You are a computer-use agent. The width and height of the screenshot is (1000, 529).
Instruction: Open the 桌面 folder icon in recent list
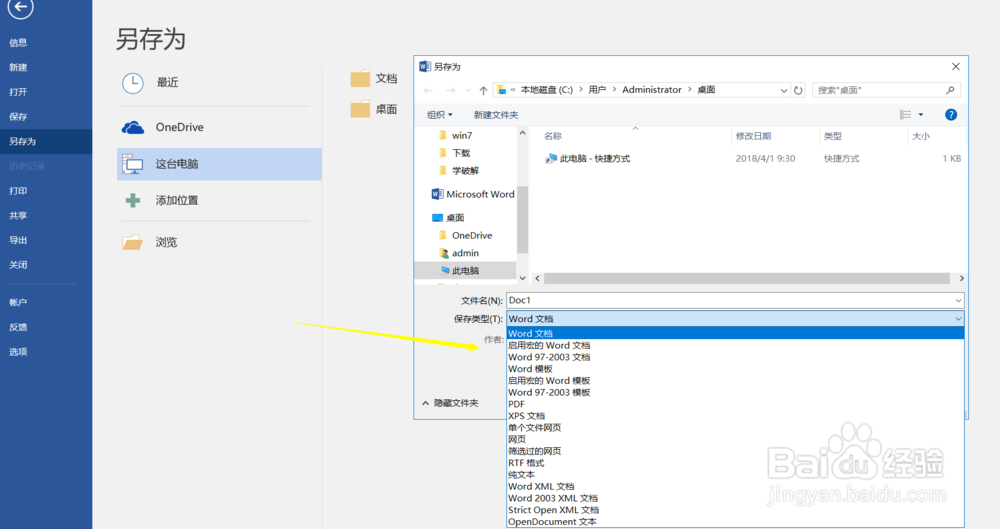pyautogui.click(x=360, y=109)
